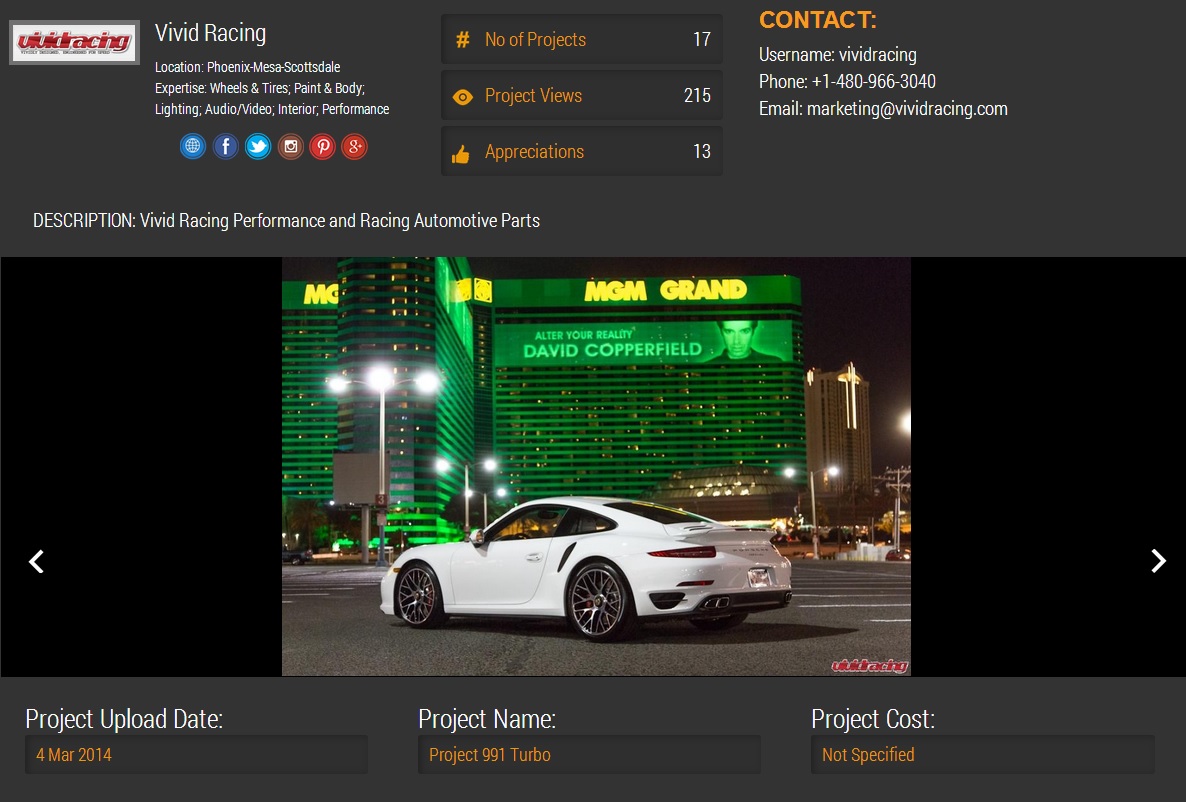Open Vivid Racing website via globe icon

coord(192,146)
